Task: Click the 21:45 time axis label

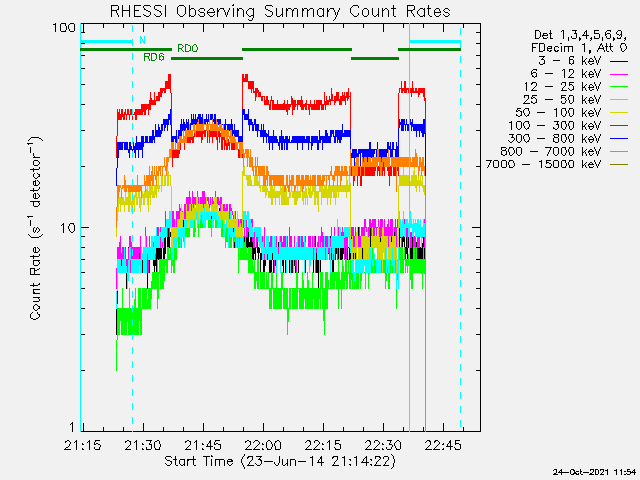Action: 203,445
